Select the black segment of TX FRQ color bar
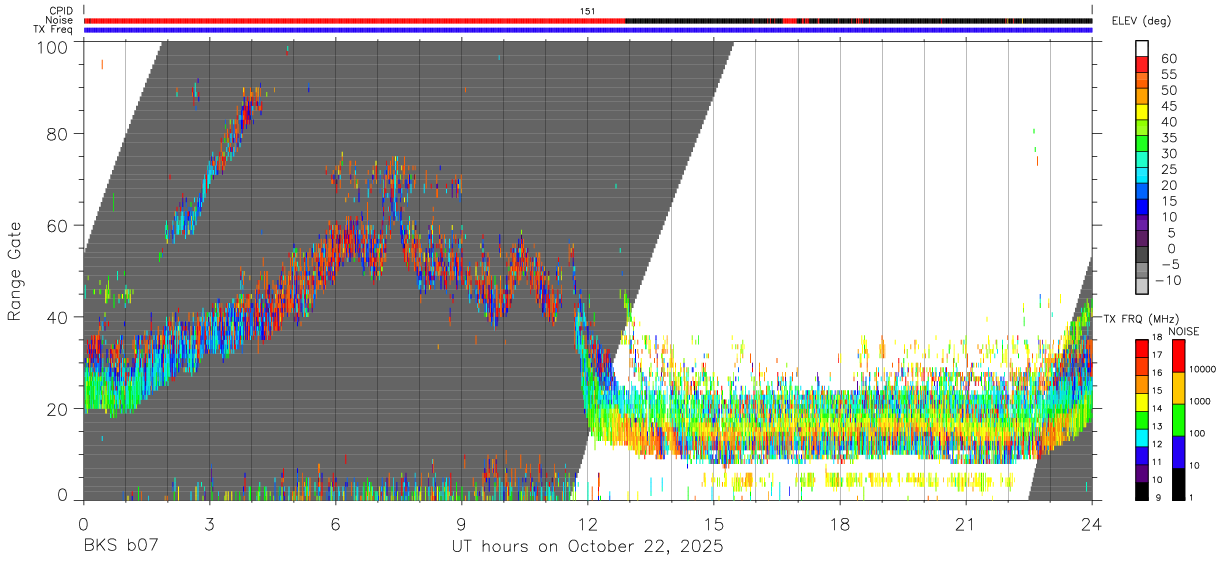1228x567 pixels. (1142, 491)
